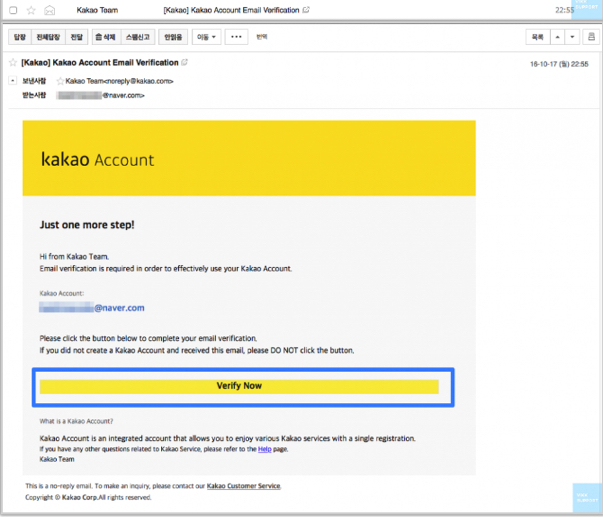Open the Kakao Customer Service link

pyautogui.click(x=243, y=486)
